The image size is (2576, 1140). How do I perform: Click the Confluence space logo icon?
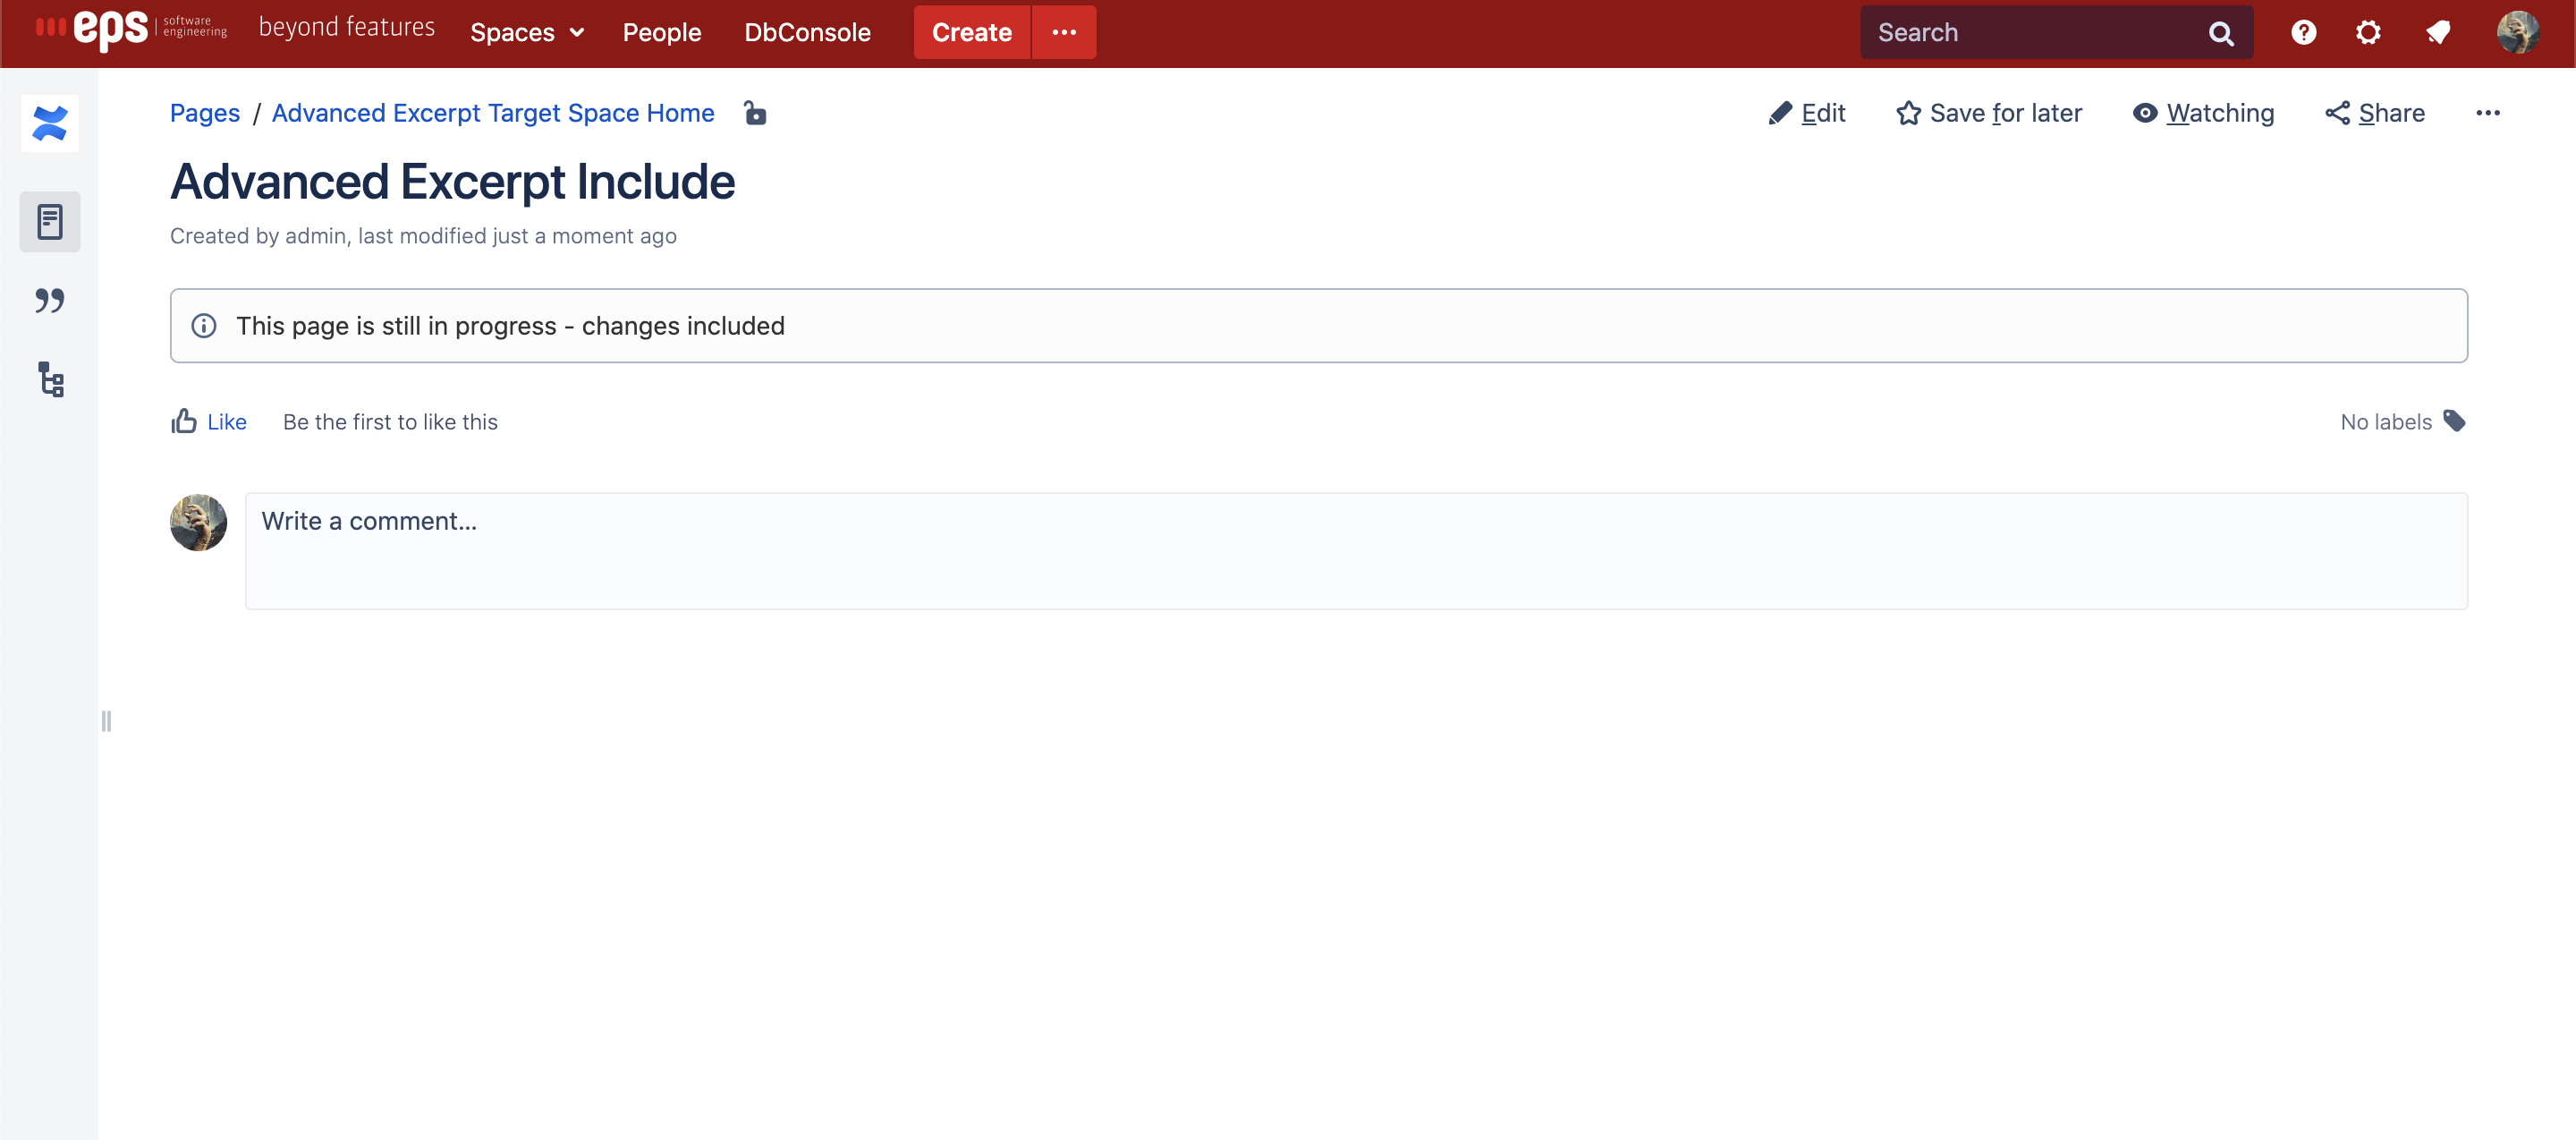49,123
